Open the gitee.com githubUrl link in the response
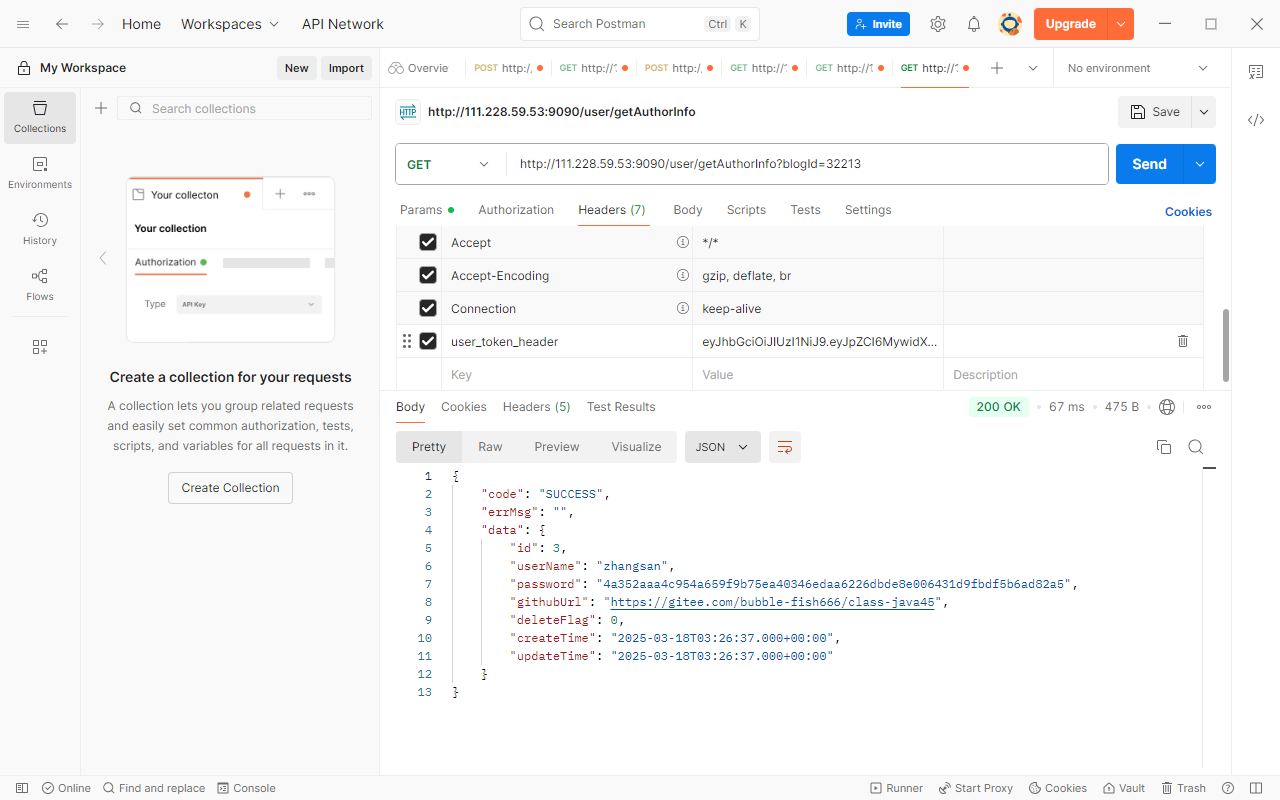This screenshot has height=800, width=1280. (772, 602)
